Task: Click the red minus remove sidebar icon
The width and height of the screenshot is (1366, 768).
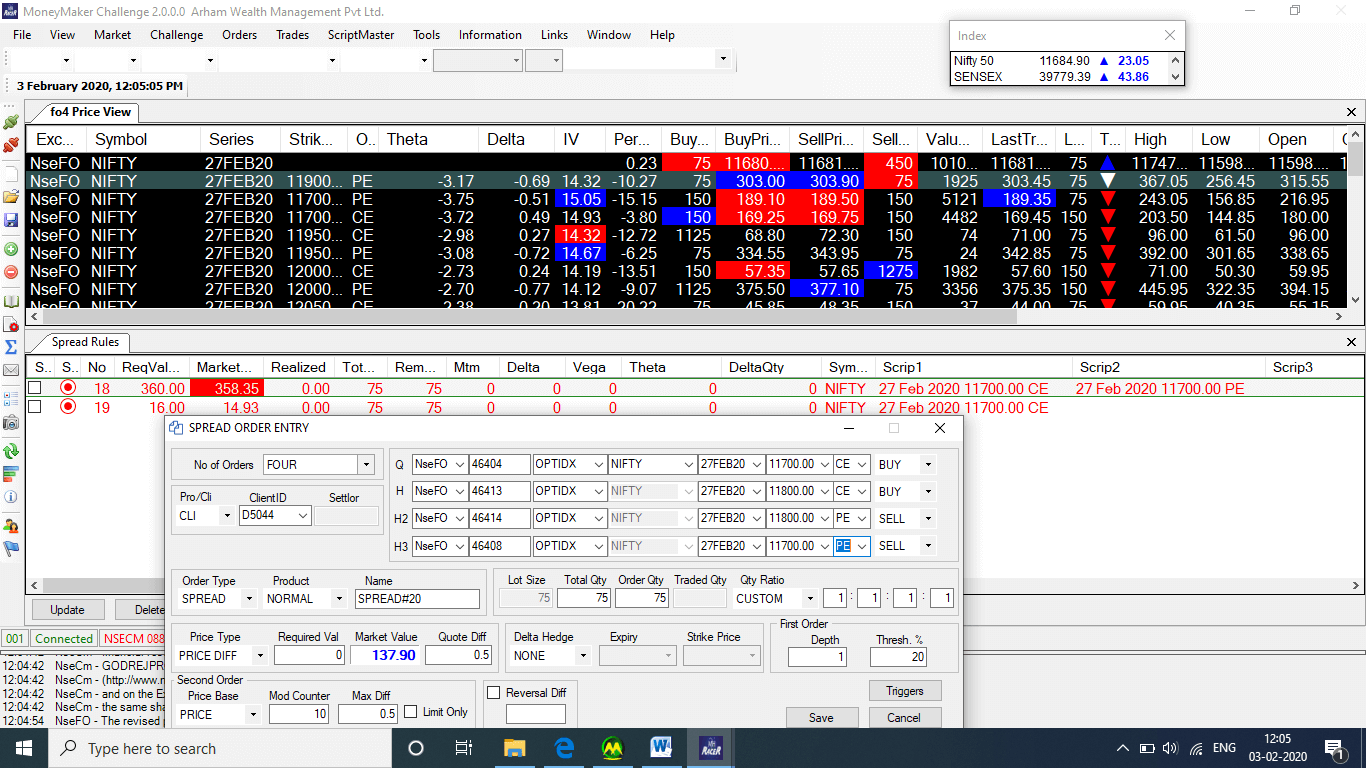Action: pyautogui.click(x=11, y=271)
